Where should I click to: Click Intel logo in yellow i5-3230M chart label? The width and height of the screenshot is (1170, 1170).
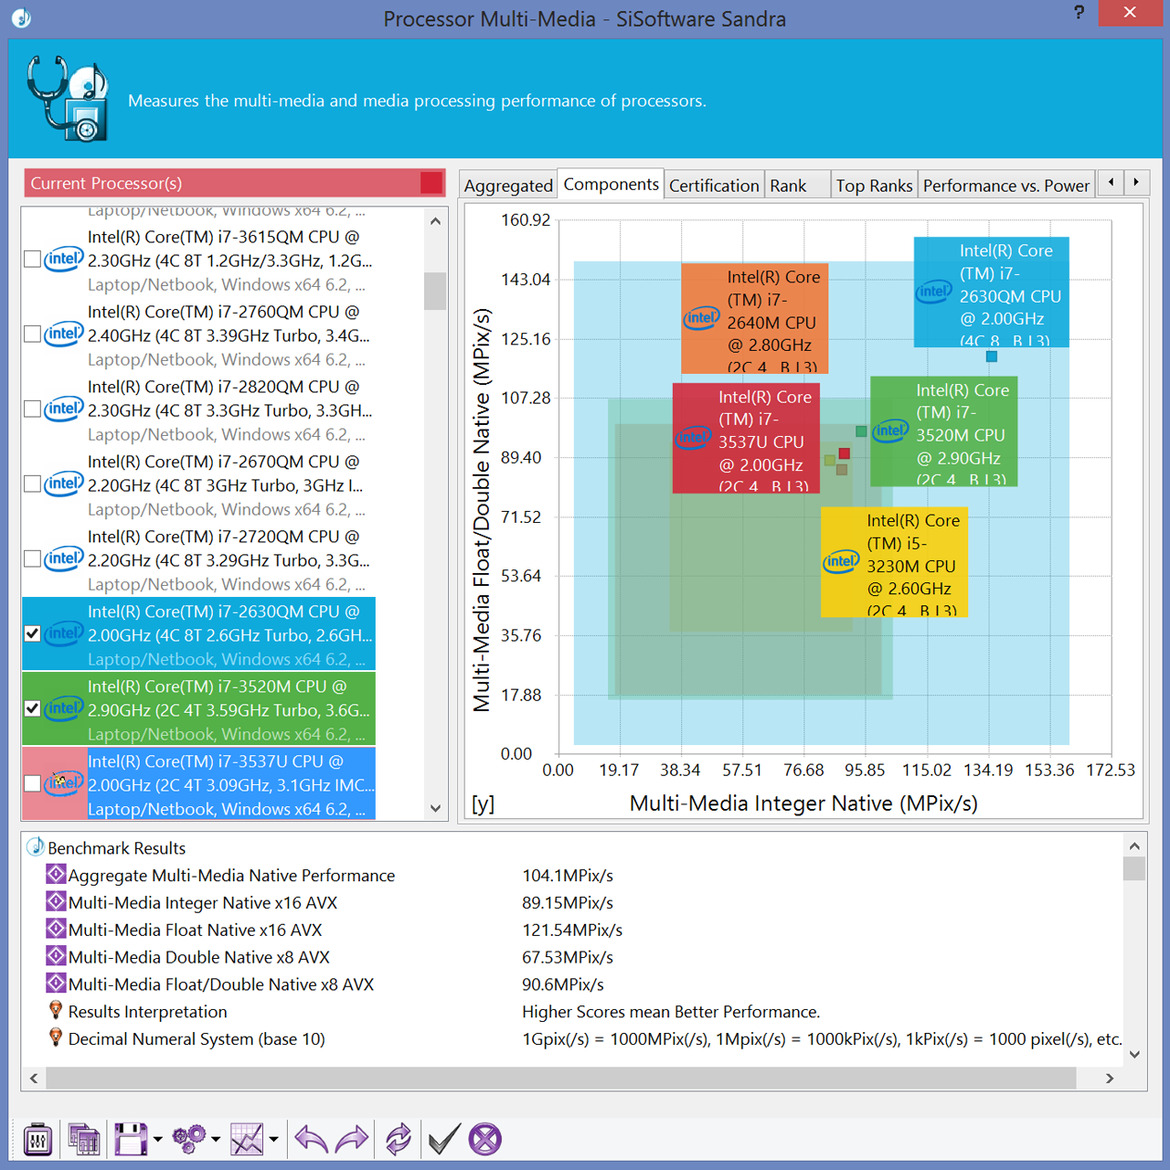tap(841, 562)
